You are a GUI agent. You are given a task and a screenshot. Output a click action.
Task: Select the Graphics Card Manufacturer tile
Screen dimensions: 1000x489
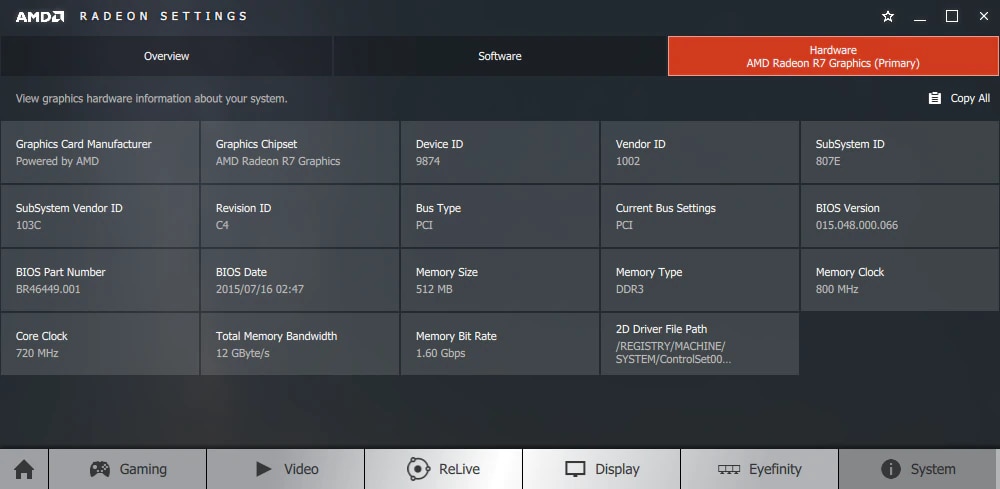pyautogui.click(x=99, y=152)
